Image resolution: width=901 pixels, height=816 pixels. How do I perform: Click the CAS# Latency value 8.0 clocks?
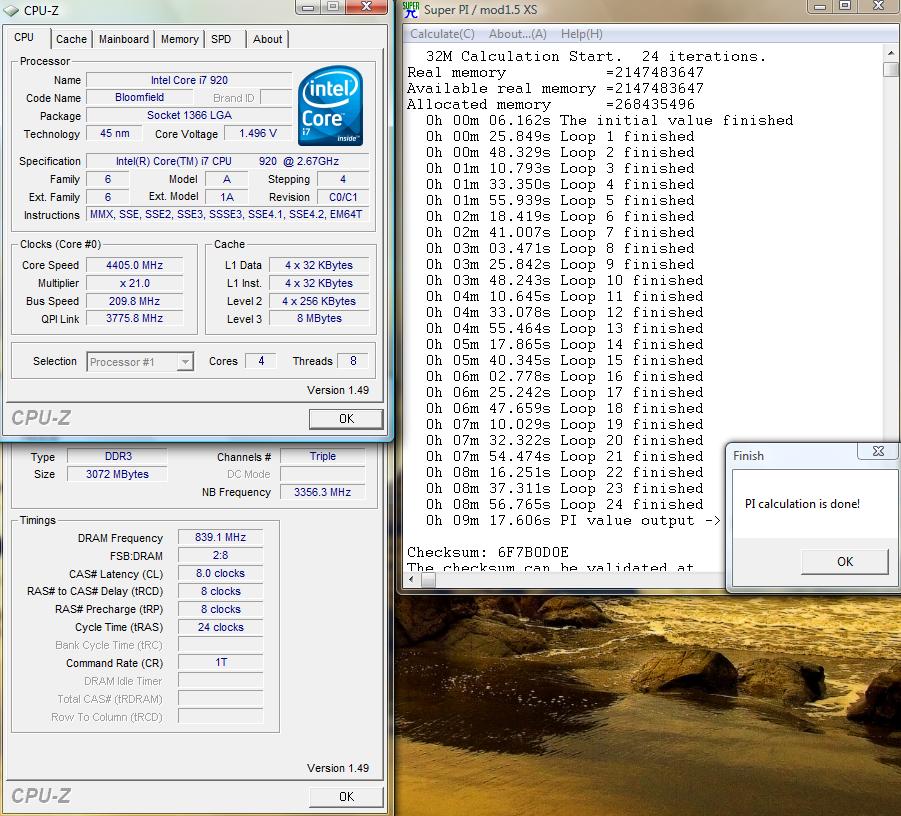tap(221, 573)
